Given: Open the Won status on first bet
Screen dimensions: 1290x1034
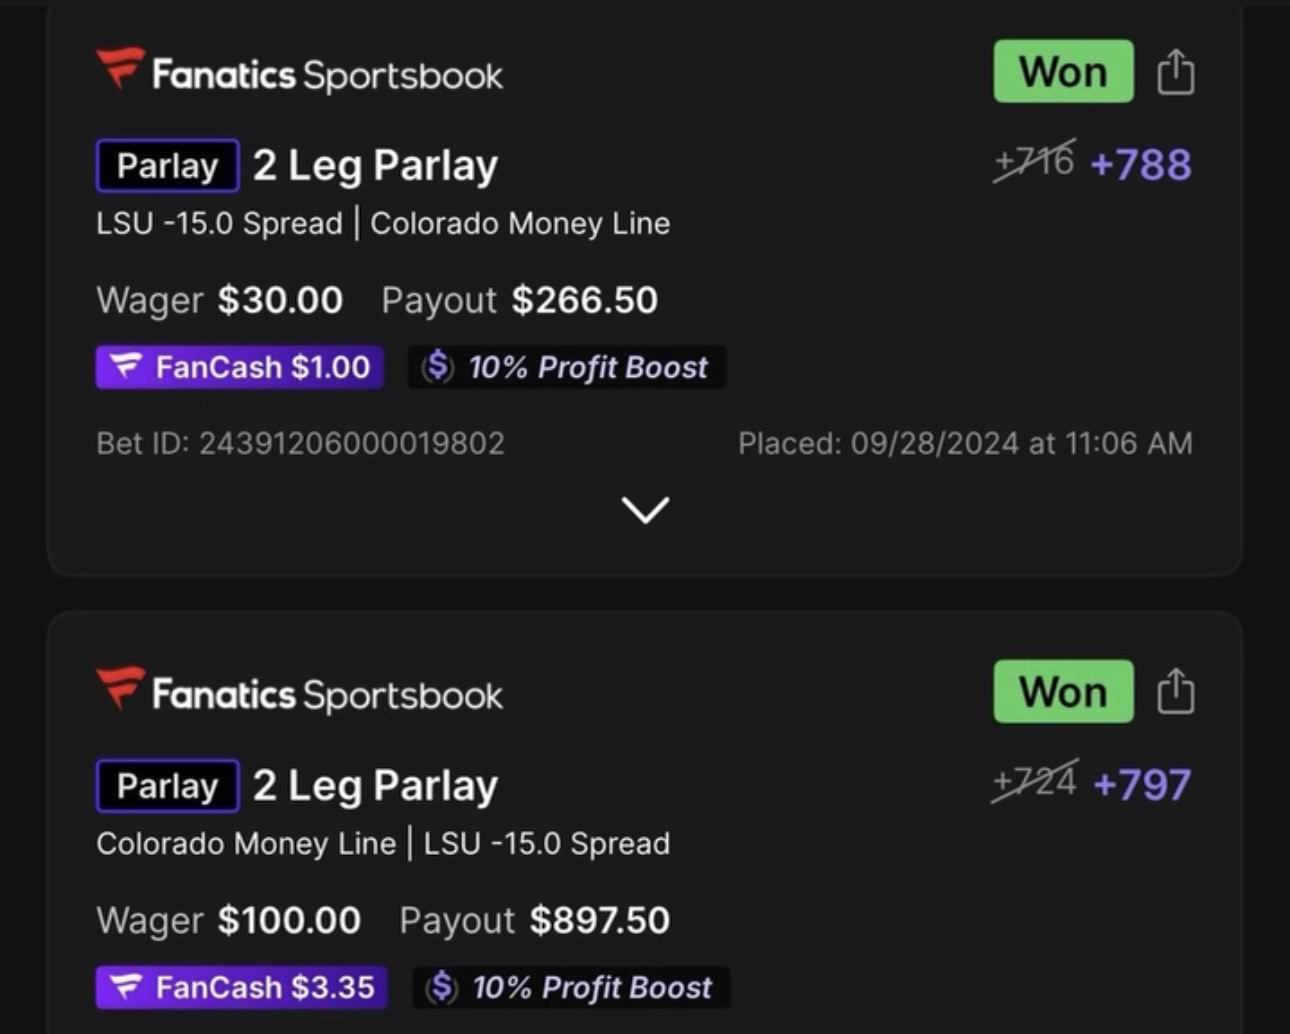Looking at the screenshot, I should tap(1063, 71).
